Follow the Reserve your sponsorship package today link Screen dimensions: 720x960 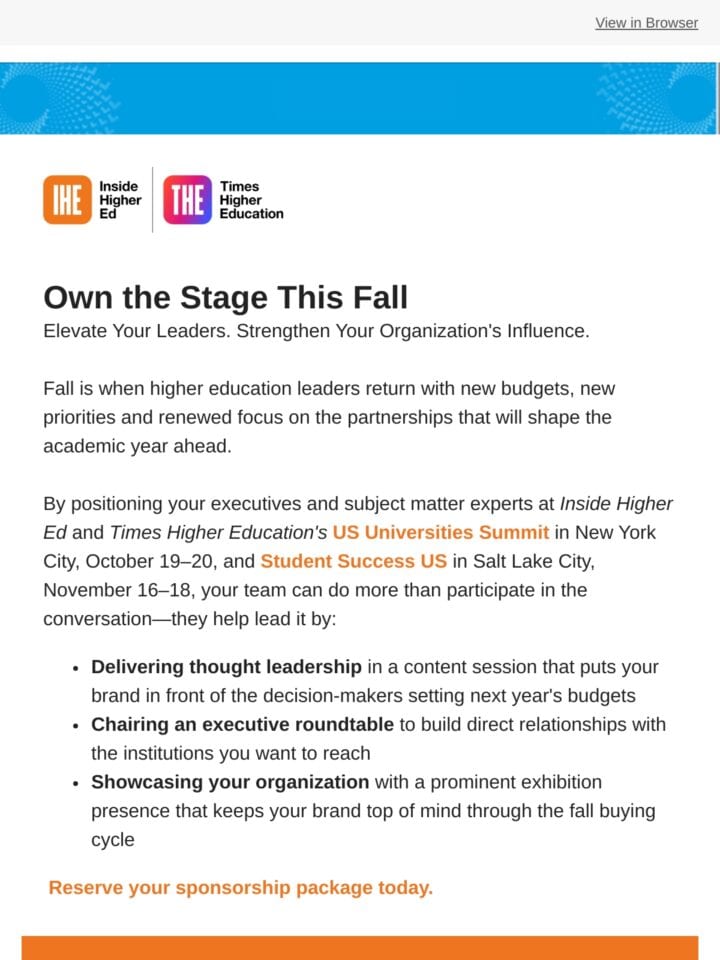pos(241,887)
